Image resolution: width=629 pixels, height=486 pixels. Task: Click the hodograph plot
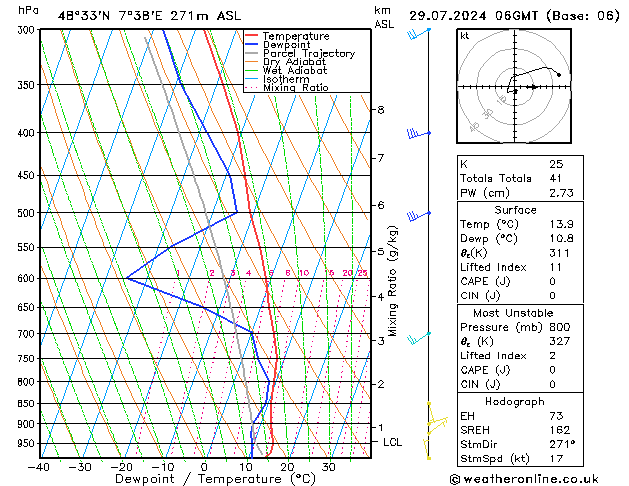514,86
